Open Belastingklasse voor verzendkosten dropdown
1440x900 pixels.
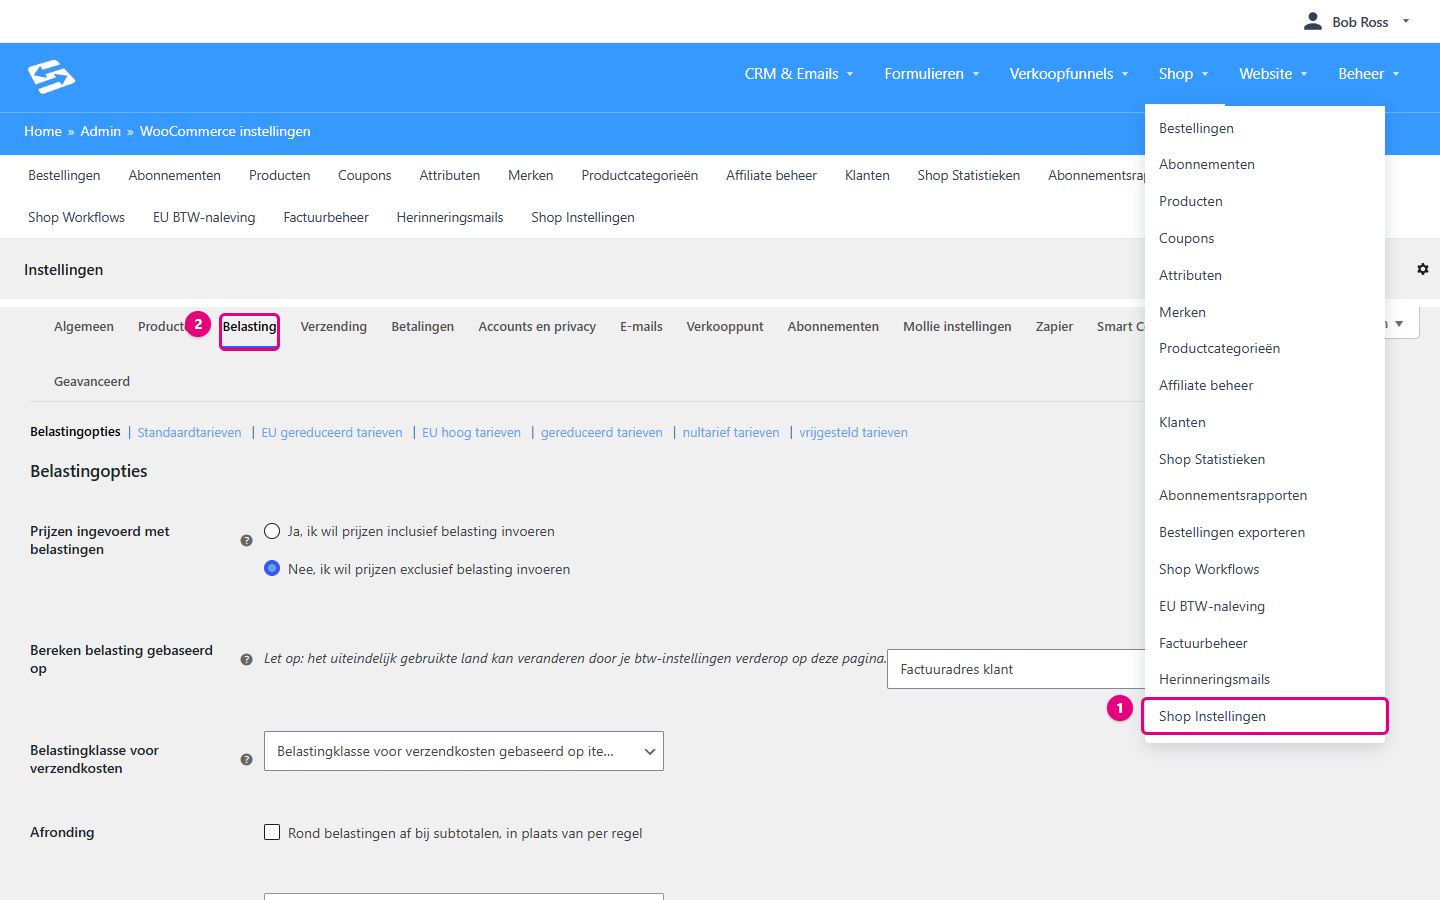[x=464, y=751]
